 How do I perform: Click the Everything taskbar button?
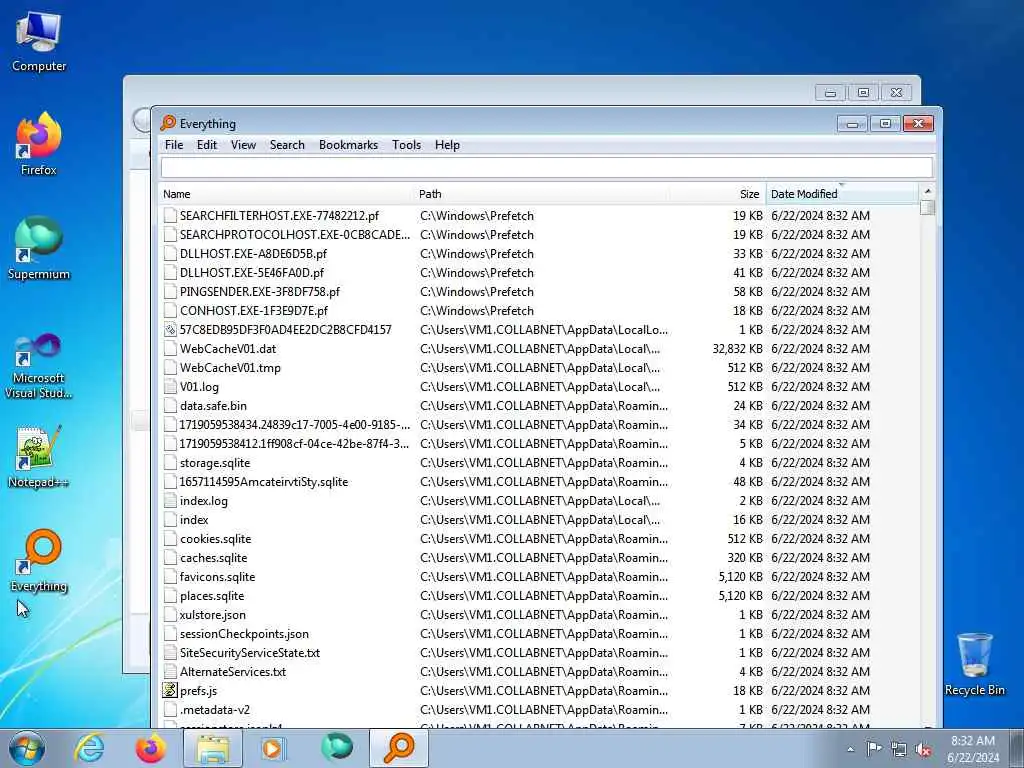pyautogui.click(x=399, y=748)
